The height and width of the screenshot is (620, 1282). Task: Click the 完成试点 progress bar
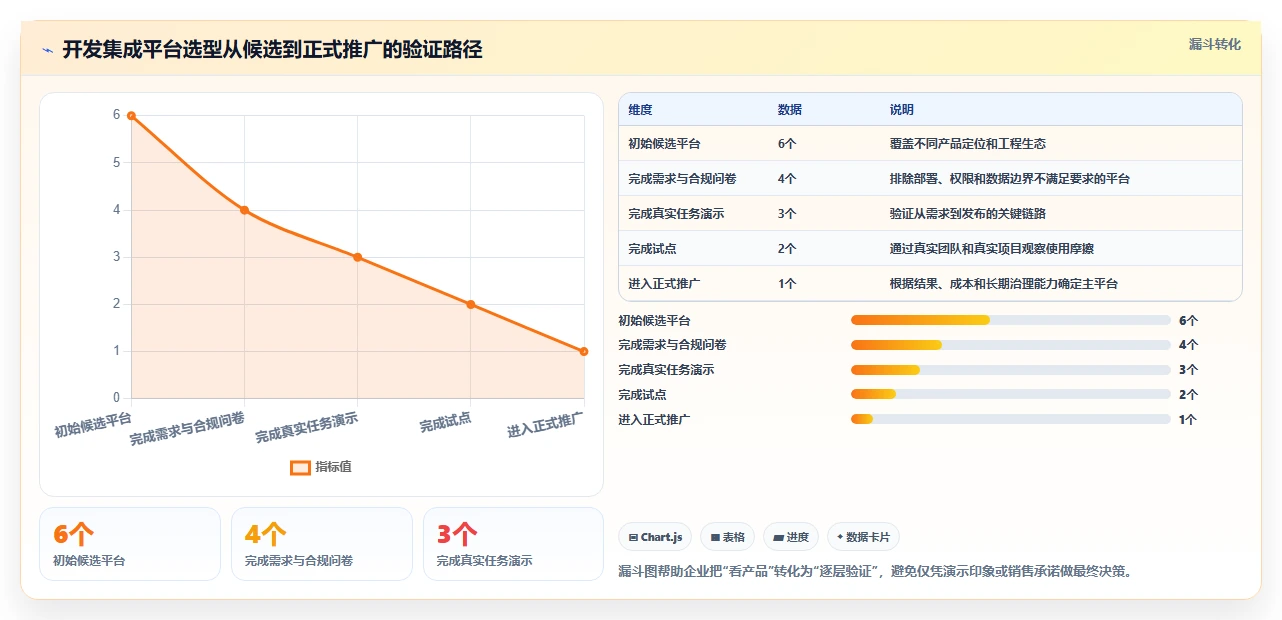1010,395
